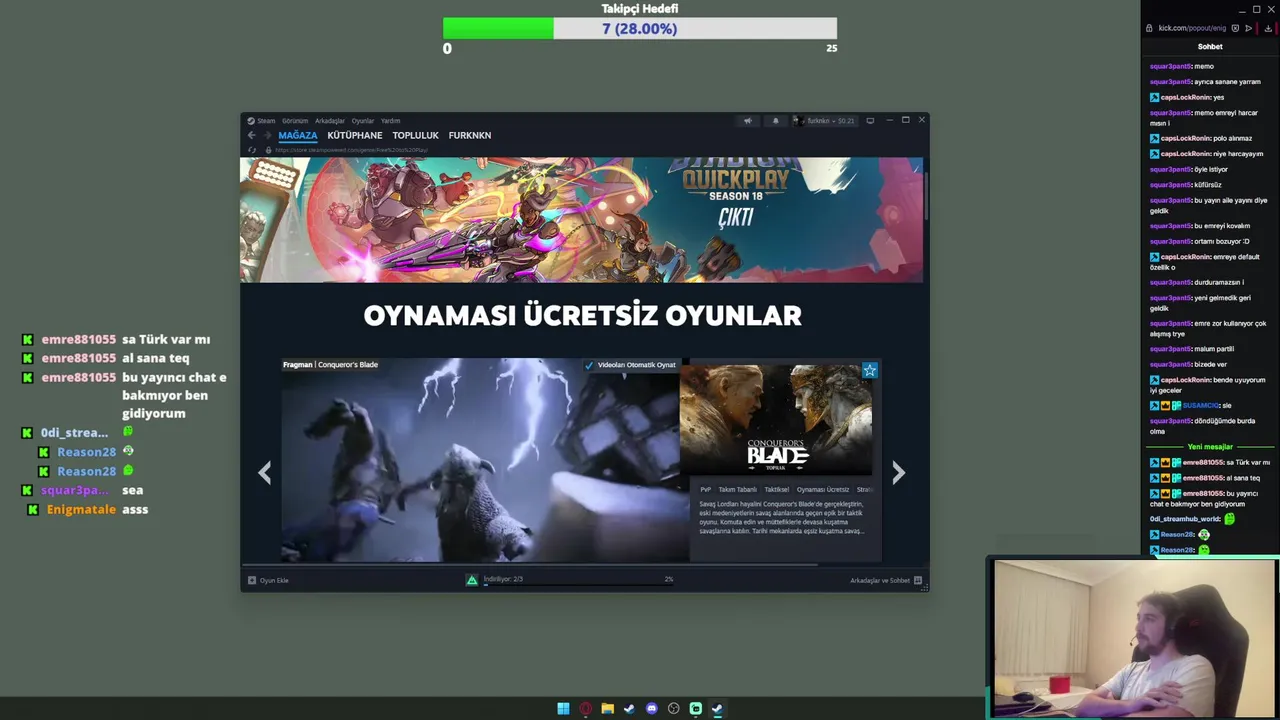This screenshot has width=1280, height=720.
Task: Click the Windows Start button
Action: pyautogui.click(x=563, y=709)
